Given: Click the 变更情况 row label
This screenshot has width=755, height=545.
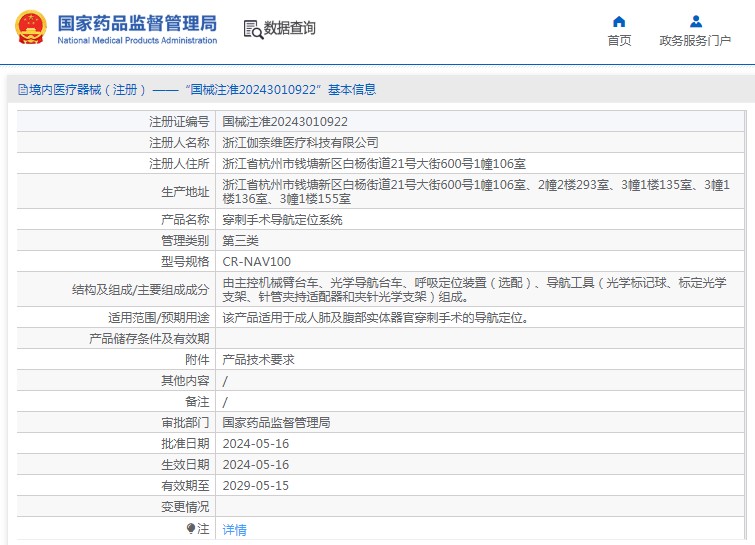Looking at the screenshot, I should (x=185, y=506).
